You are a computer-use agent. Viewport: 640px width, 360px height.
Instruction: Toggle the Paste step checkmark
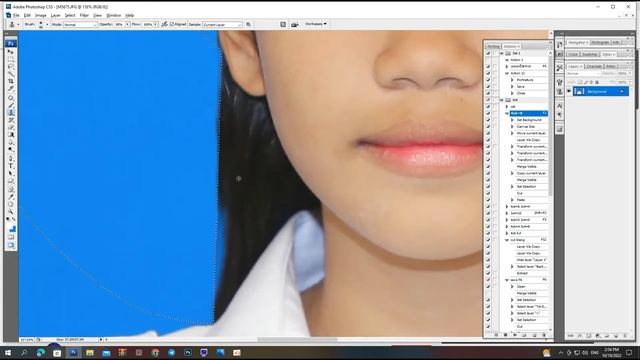pos(488,200)
